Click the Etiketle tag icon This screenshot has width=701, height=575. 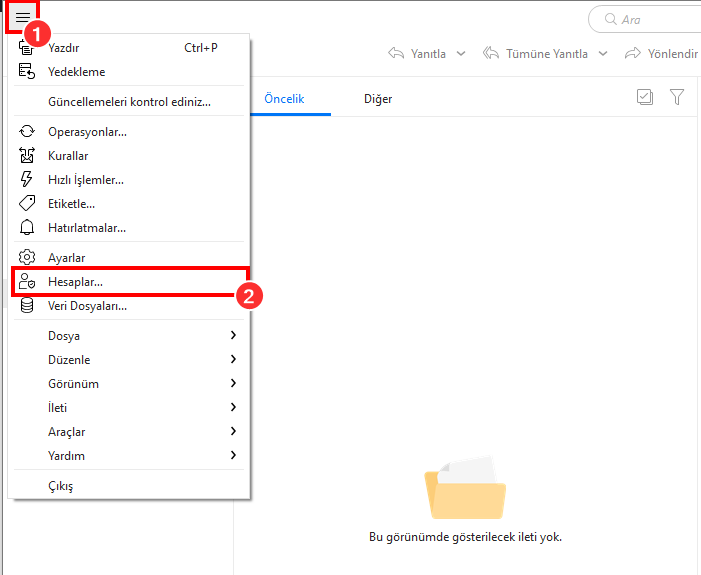(27, 204)
